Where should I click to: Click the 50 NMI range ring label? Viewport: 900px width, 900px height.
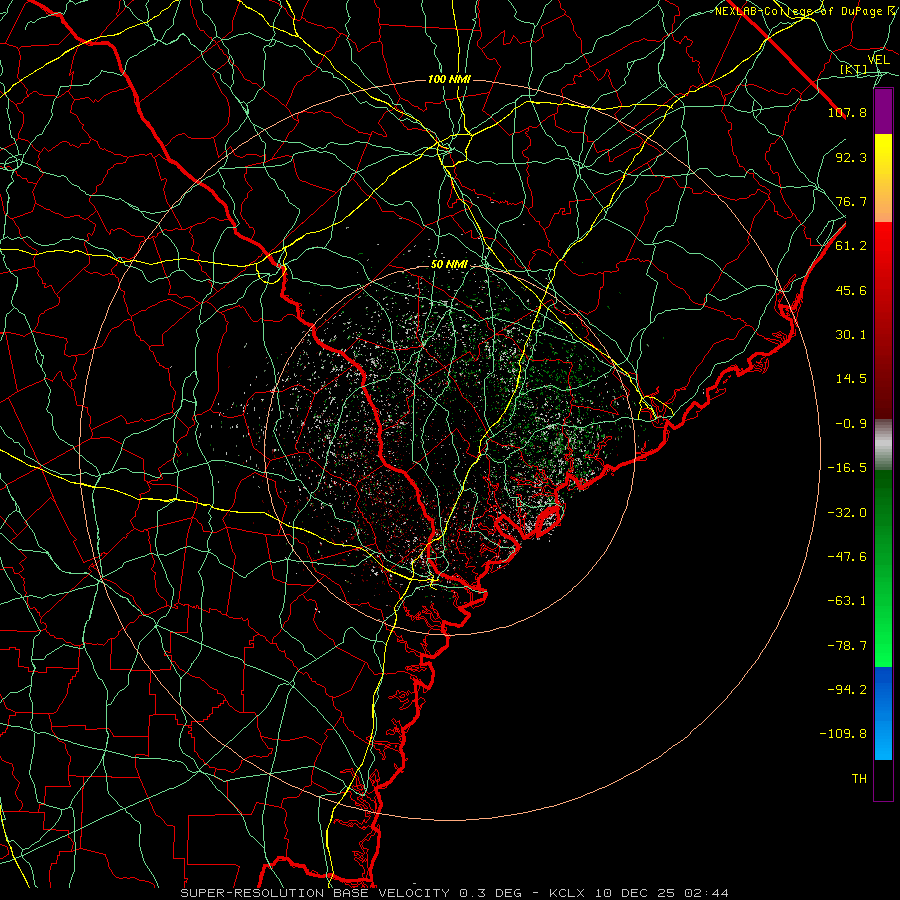click(x=449, y=265)
